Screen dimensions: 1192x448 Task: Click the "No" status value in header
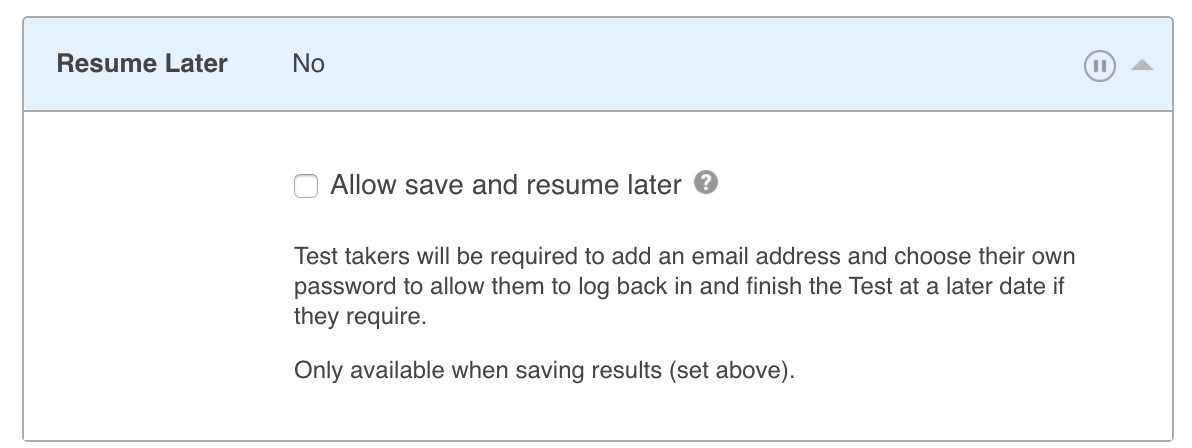pos(308,65)
